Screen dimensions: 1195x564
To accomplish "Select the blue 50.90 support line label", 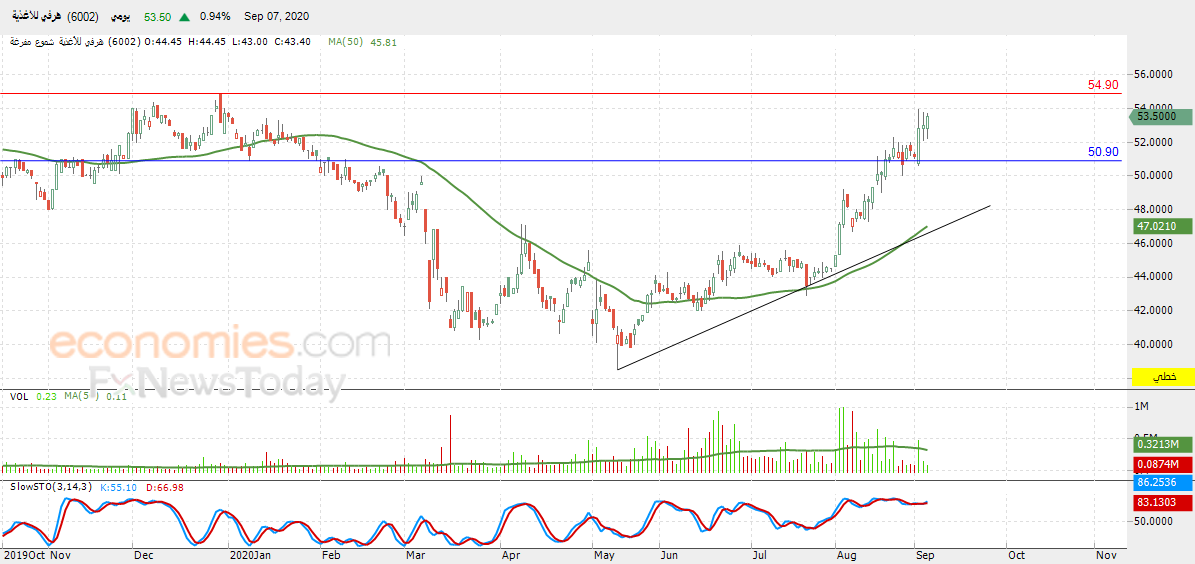I will 1102,152.
